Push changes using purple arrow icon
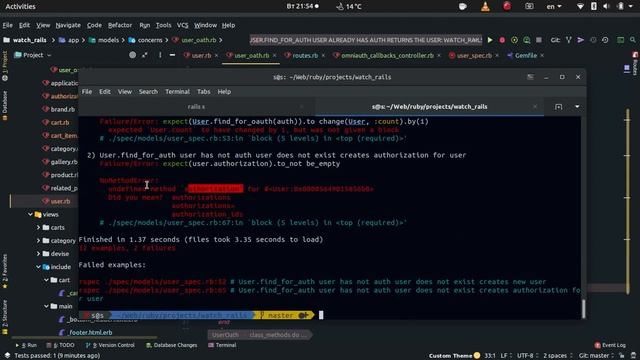This screenshot has height=360, width=640. (580, 40)
